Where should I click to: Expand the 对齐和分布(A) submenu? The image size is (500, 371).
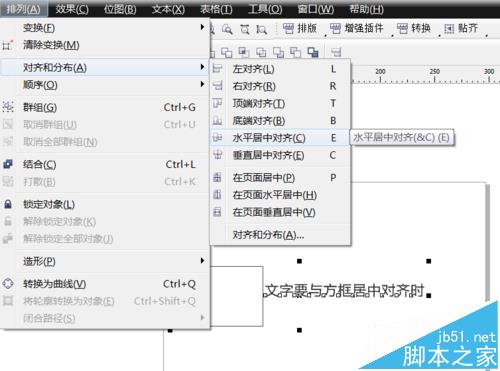tap(105, 68)
